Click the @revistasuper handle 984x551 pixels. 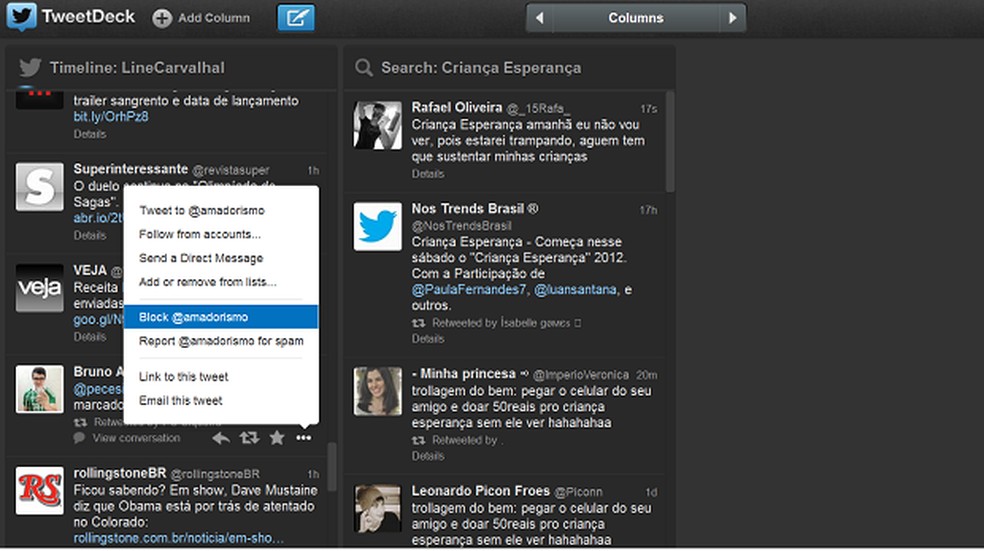[231, 170]
